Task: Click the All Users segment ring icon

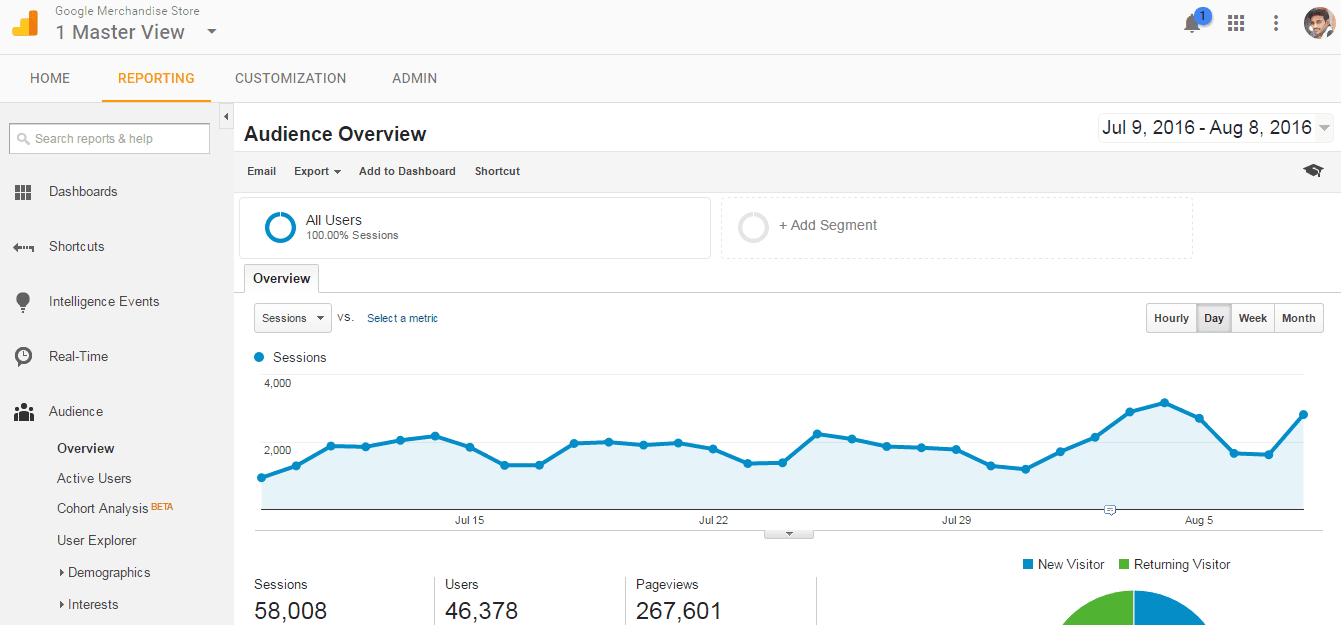Action: coord(280,227)
